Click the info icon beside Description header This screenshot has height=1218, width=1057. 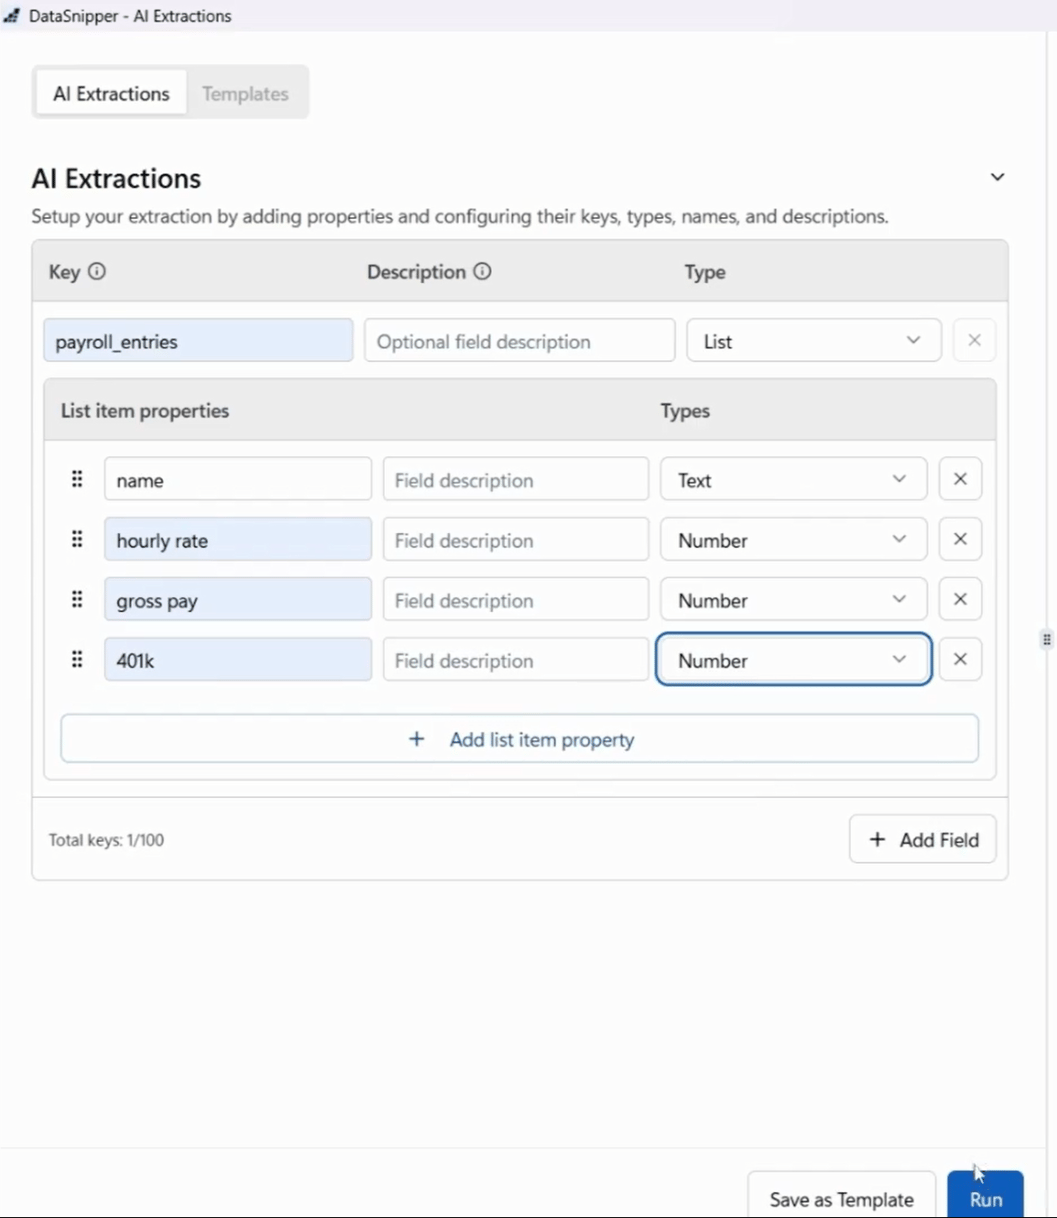tap(482, 271)
